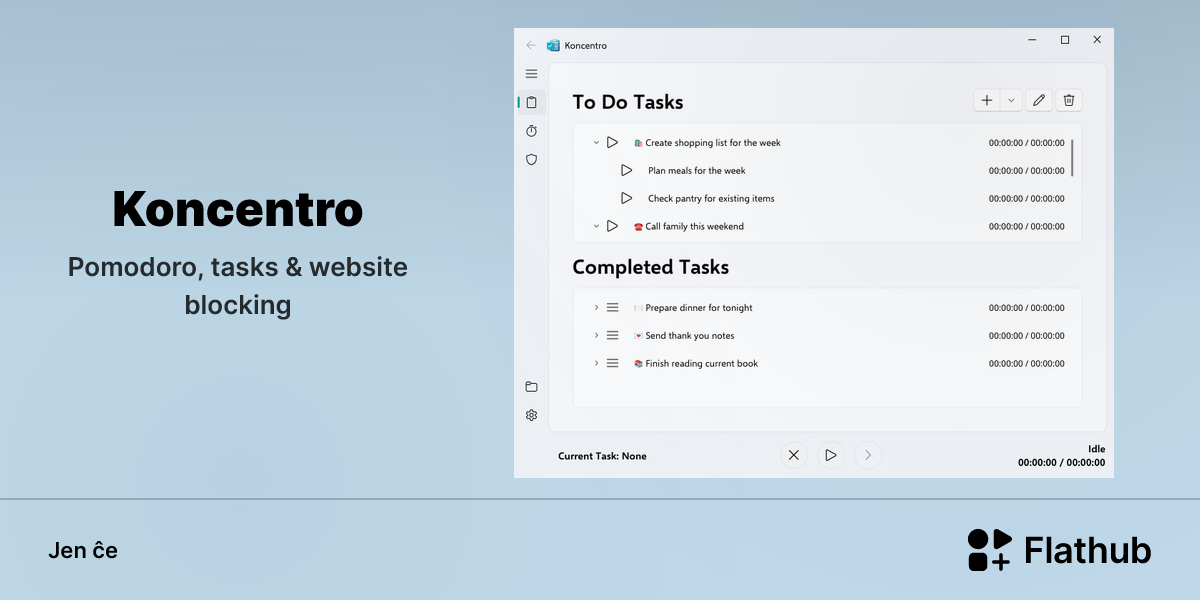1200x600 pixels.
Task: Click the Idle status label
Action: point(1097,449)
